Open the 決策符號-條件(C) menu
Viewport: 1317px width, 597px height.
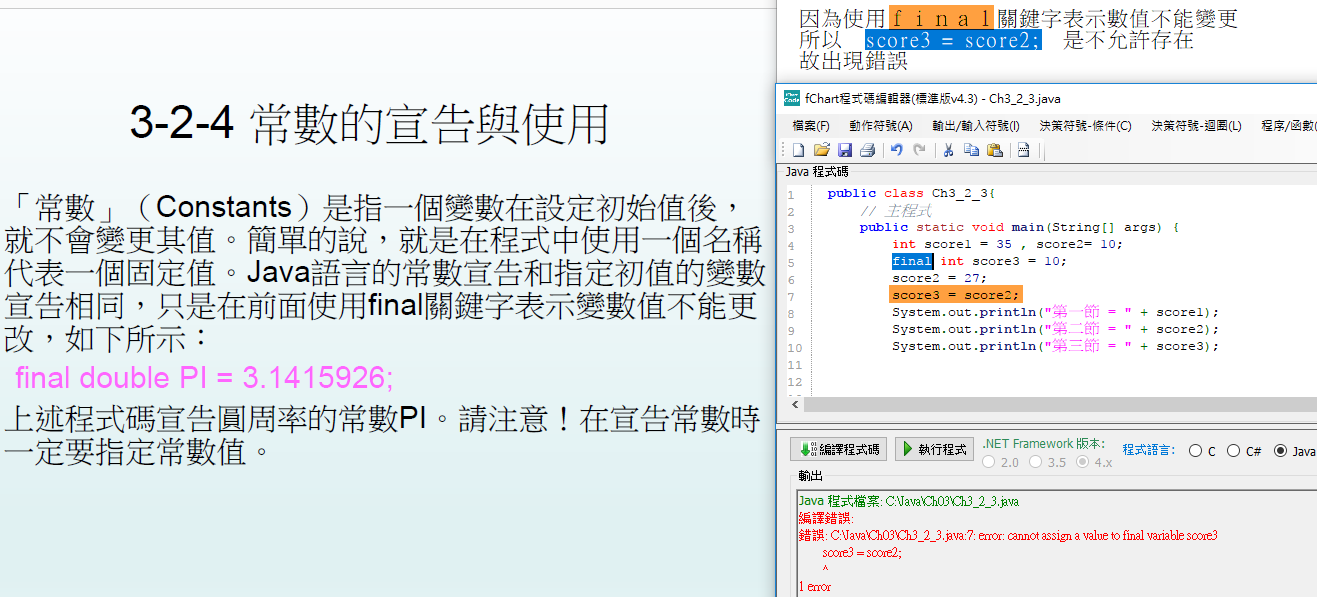(1085, 126)
